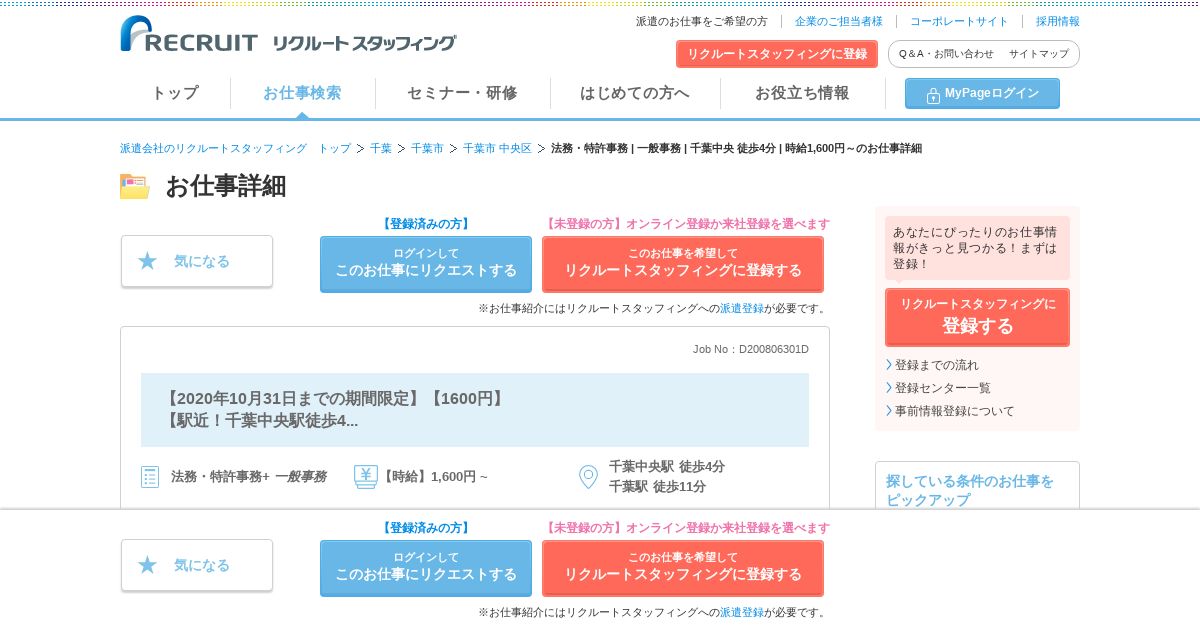Viewport: 1200px width, 630px height.
Task: Open the はじめての方へ navigation tab
Action: (x=635, y=93)
